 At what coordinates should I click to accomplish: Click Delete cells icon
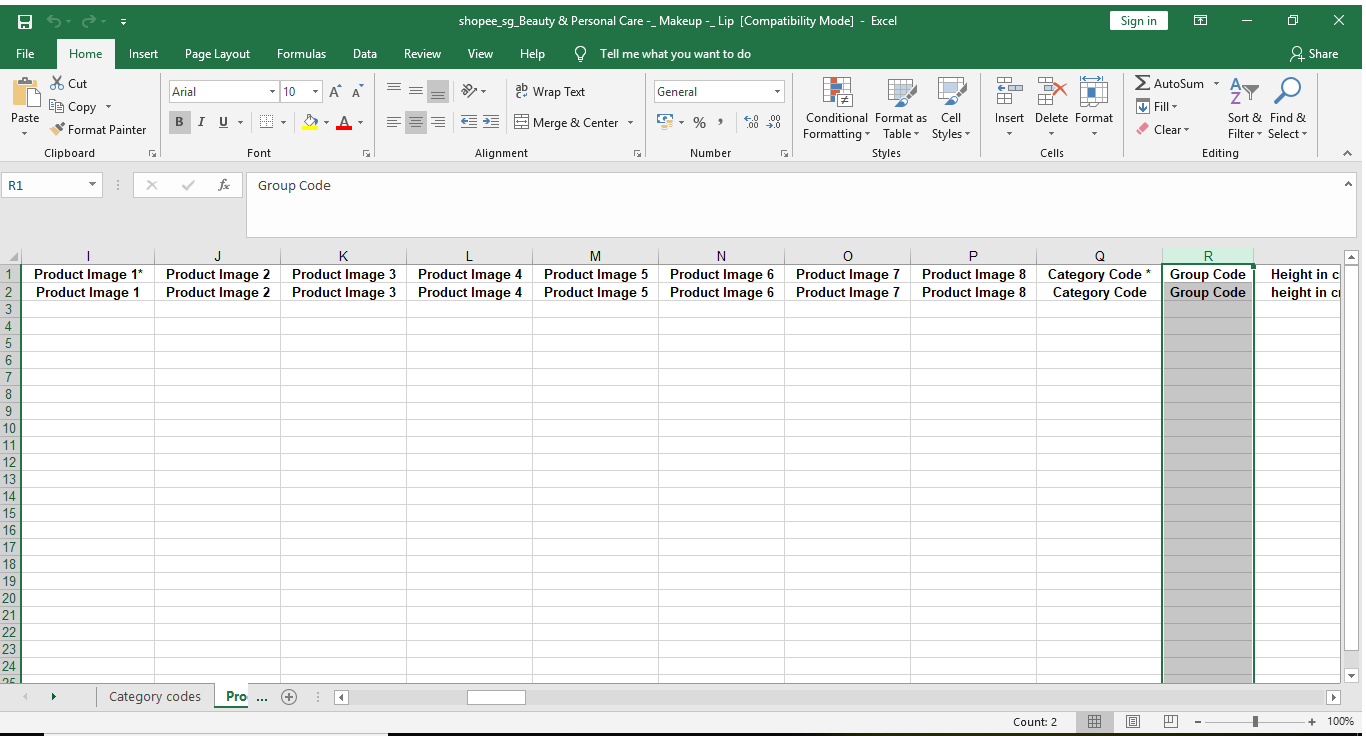1051,91
